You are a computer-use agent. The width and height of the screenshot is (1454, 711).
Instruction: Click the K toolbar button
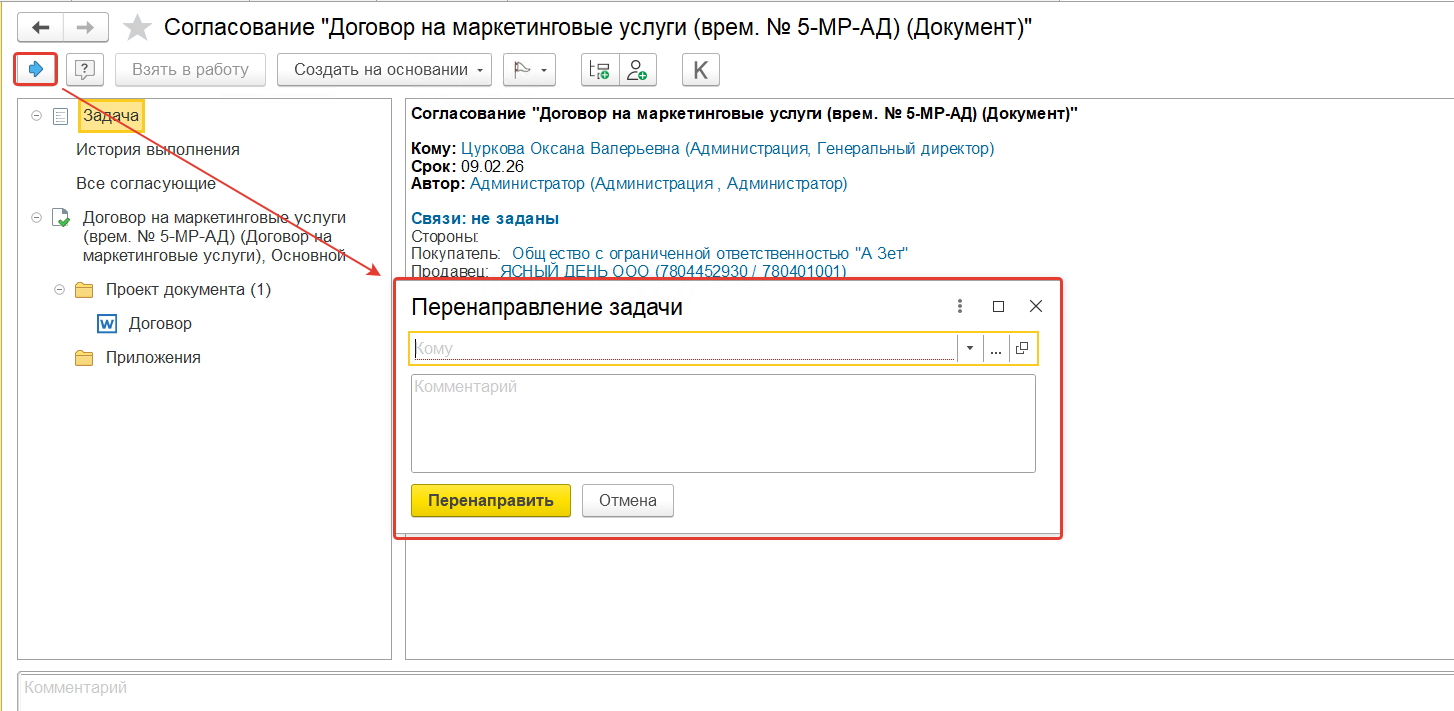click(x=700, y=69)
